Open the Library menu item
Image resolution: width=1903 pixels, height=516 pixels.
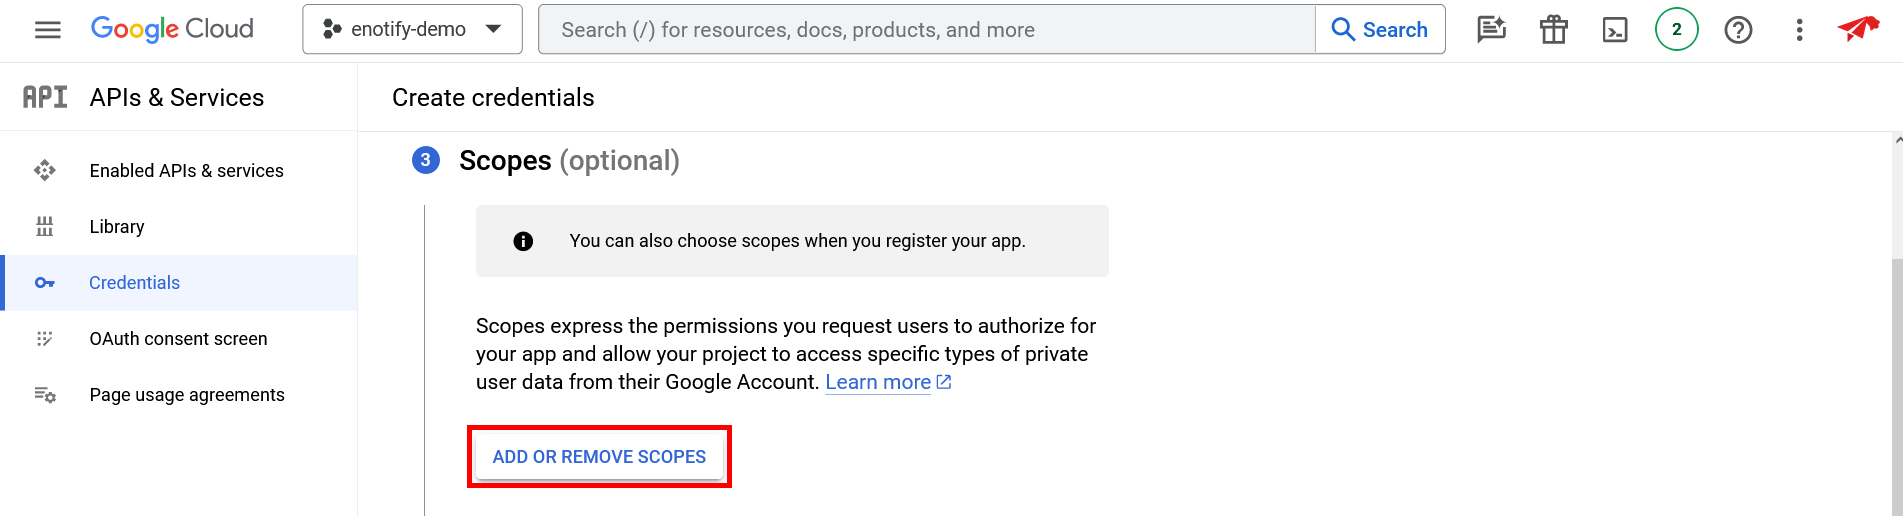(x=117, y=227)
